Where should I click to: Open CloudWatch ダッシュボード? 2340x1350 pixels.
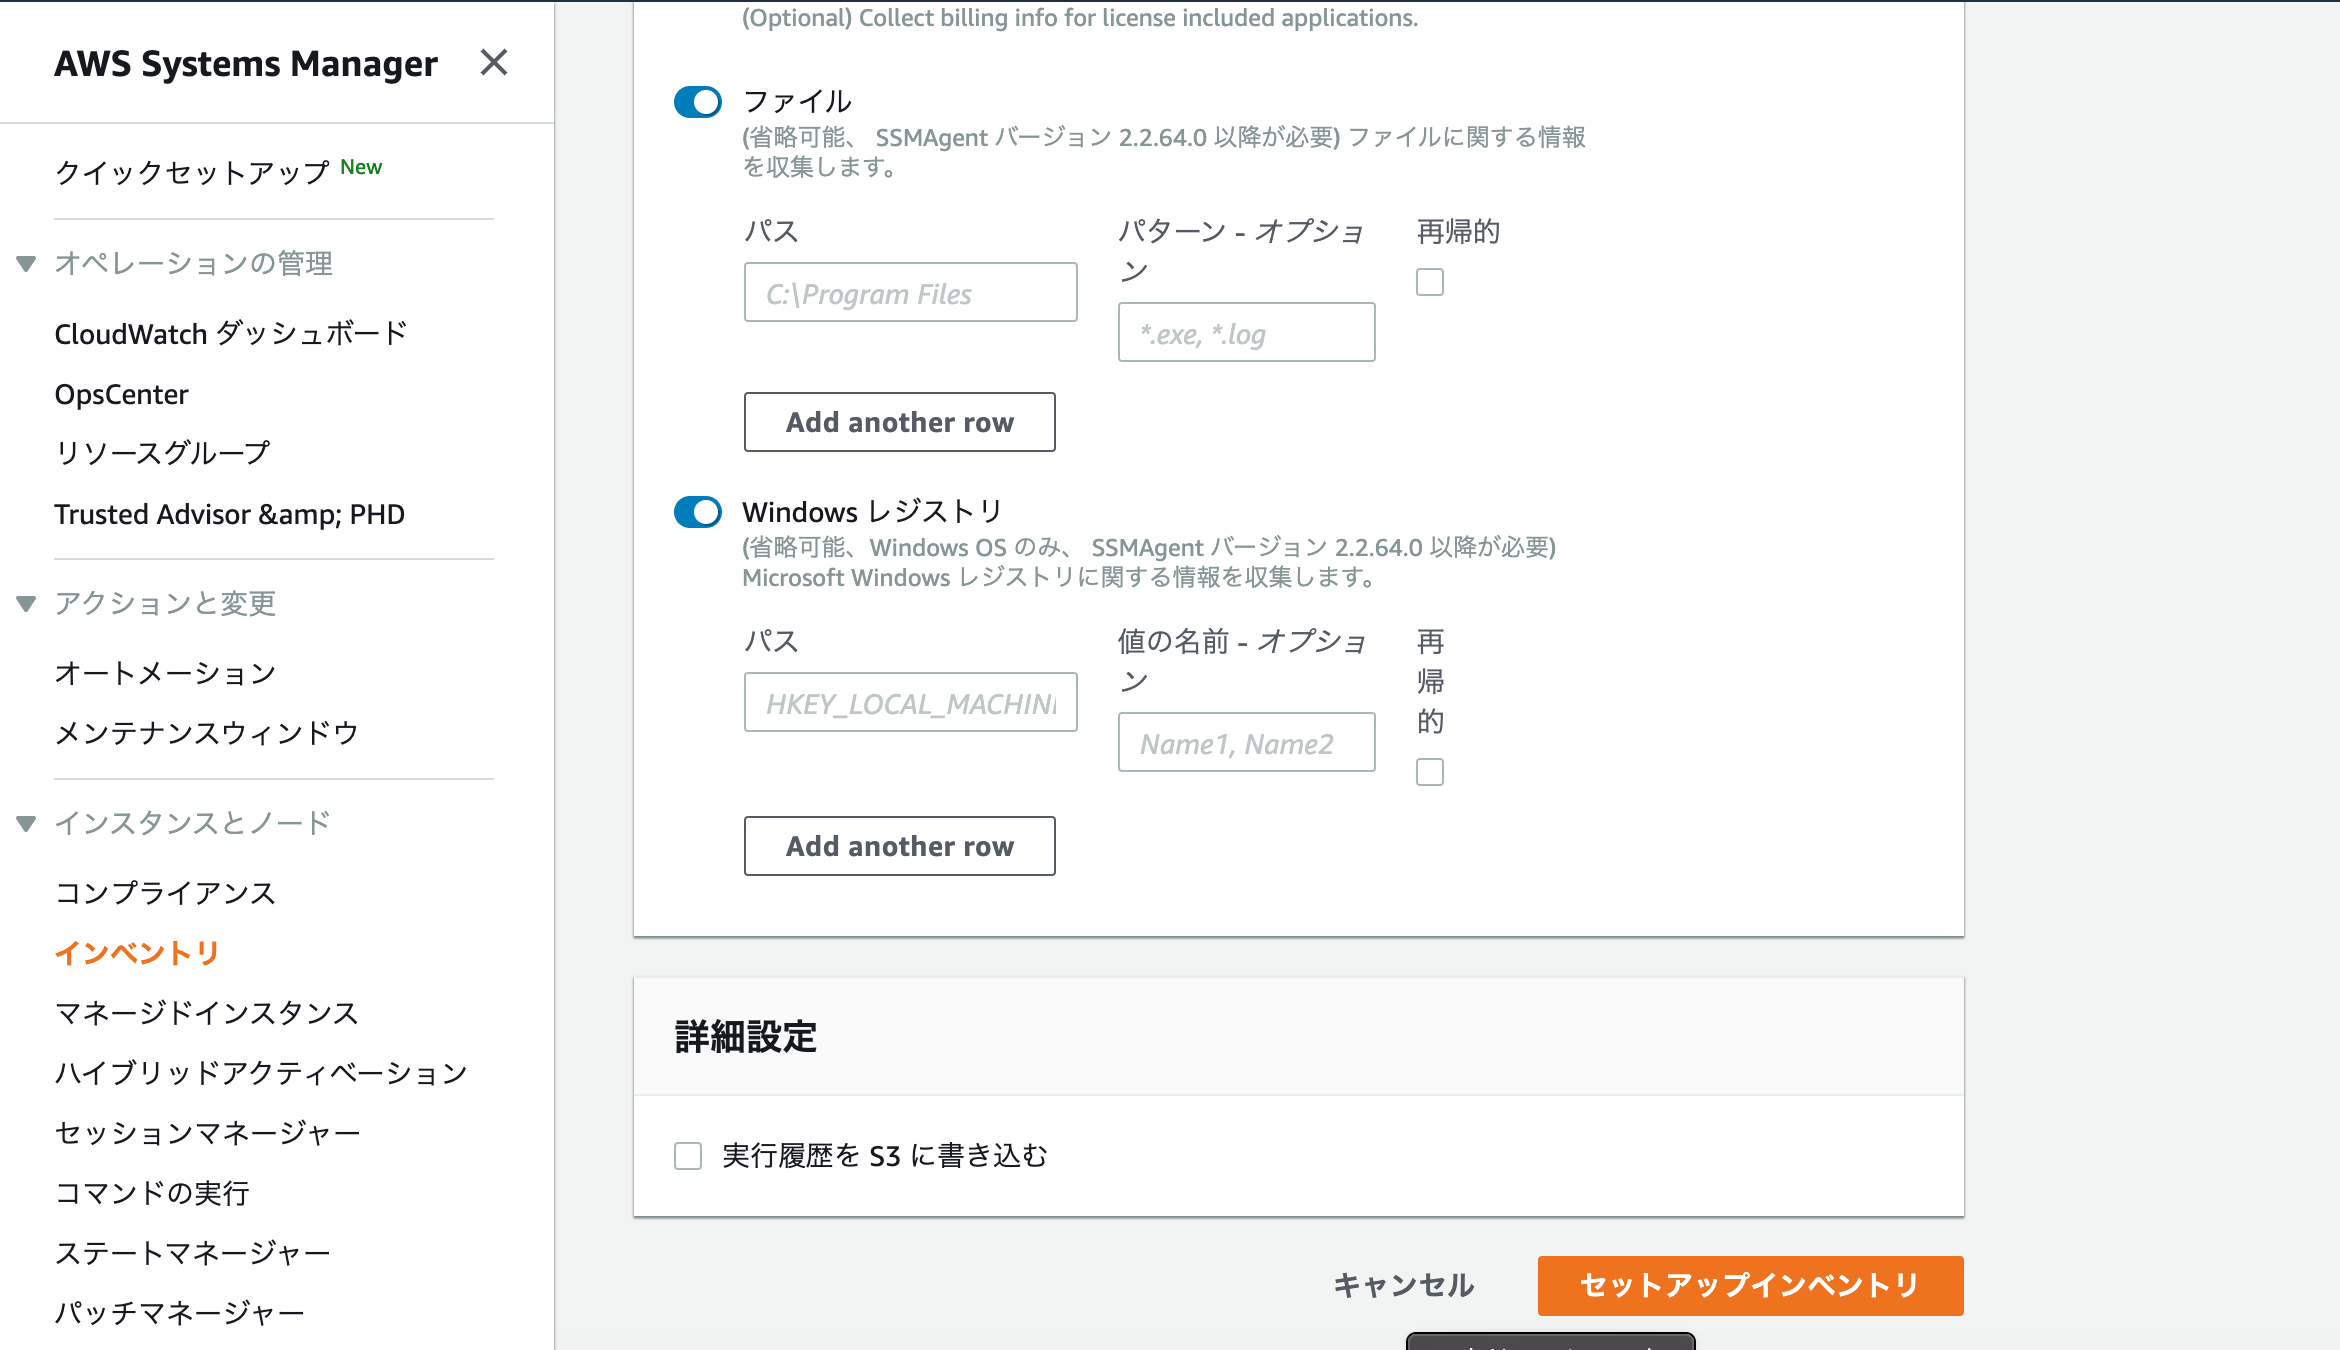point(231,334)
